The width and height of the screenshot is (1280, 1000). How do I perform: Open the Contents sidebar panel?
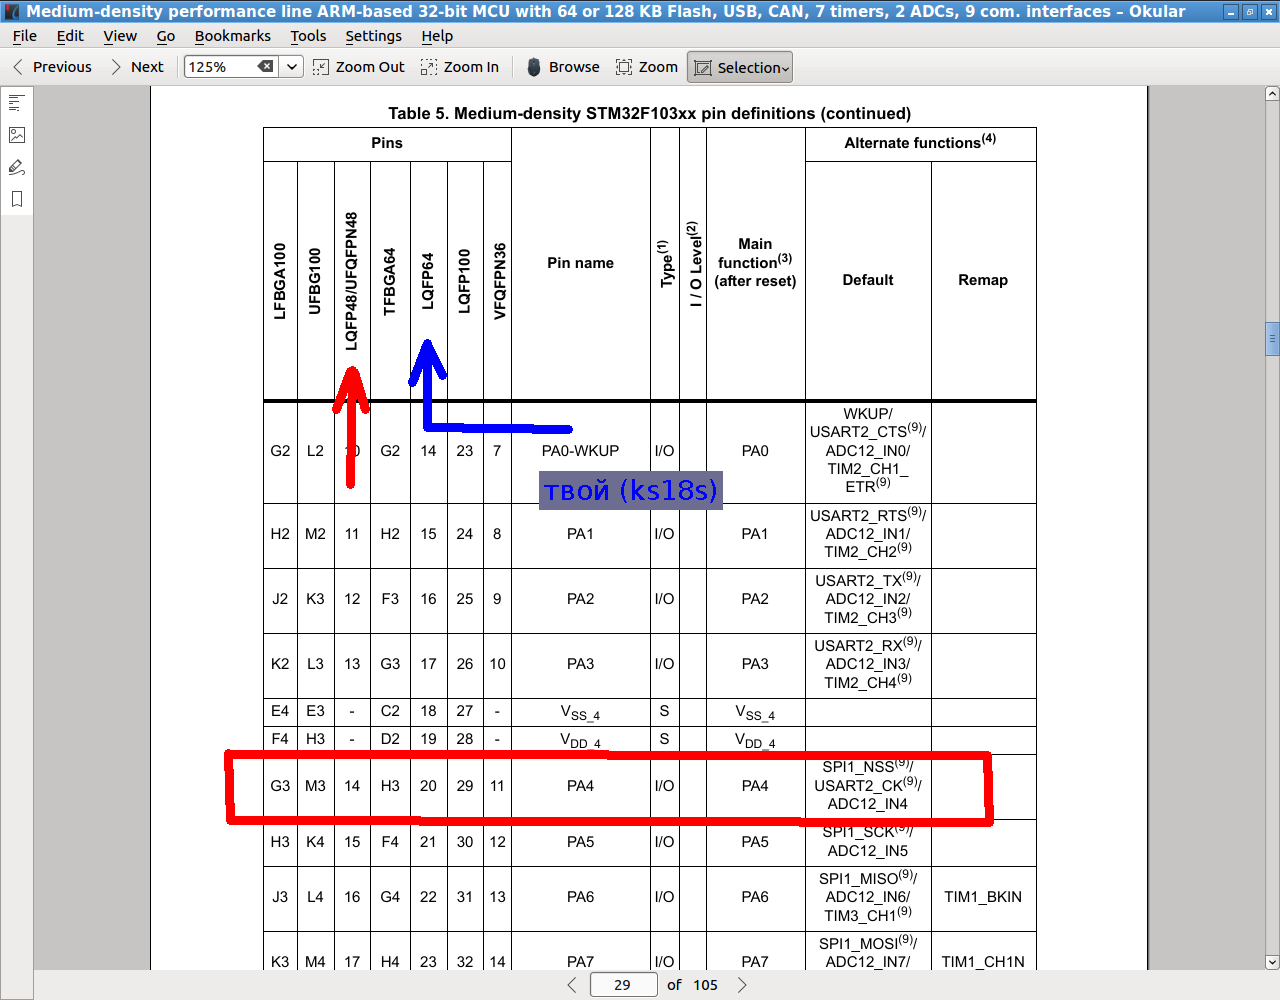[17, 103]
